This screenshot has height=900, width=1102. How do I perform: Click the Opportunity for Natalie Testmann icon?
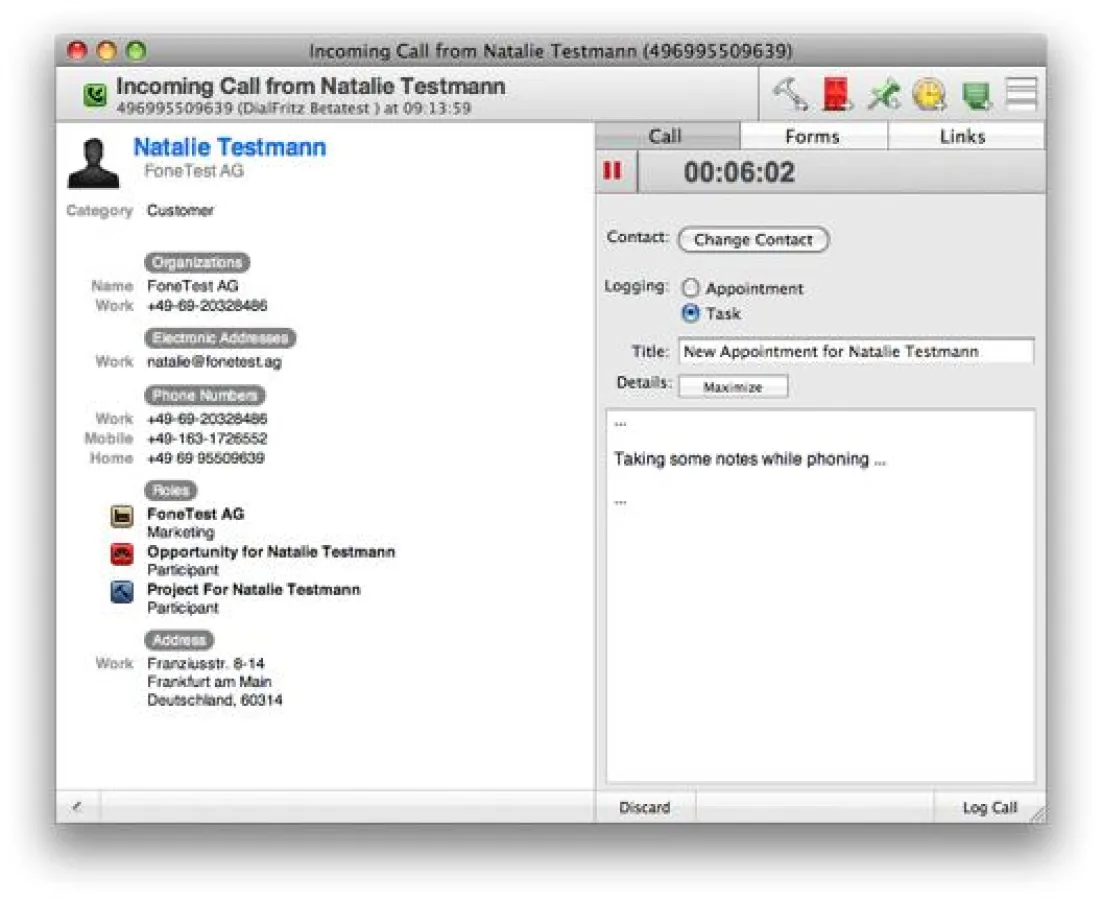122,553
